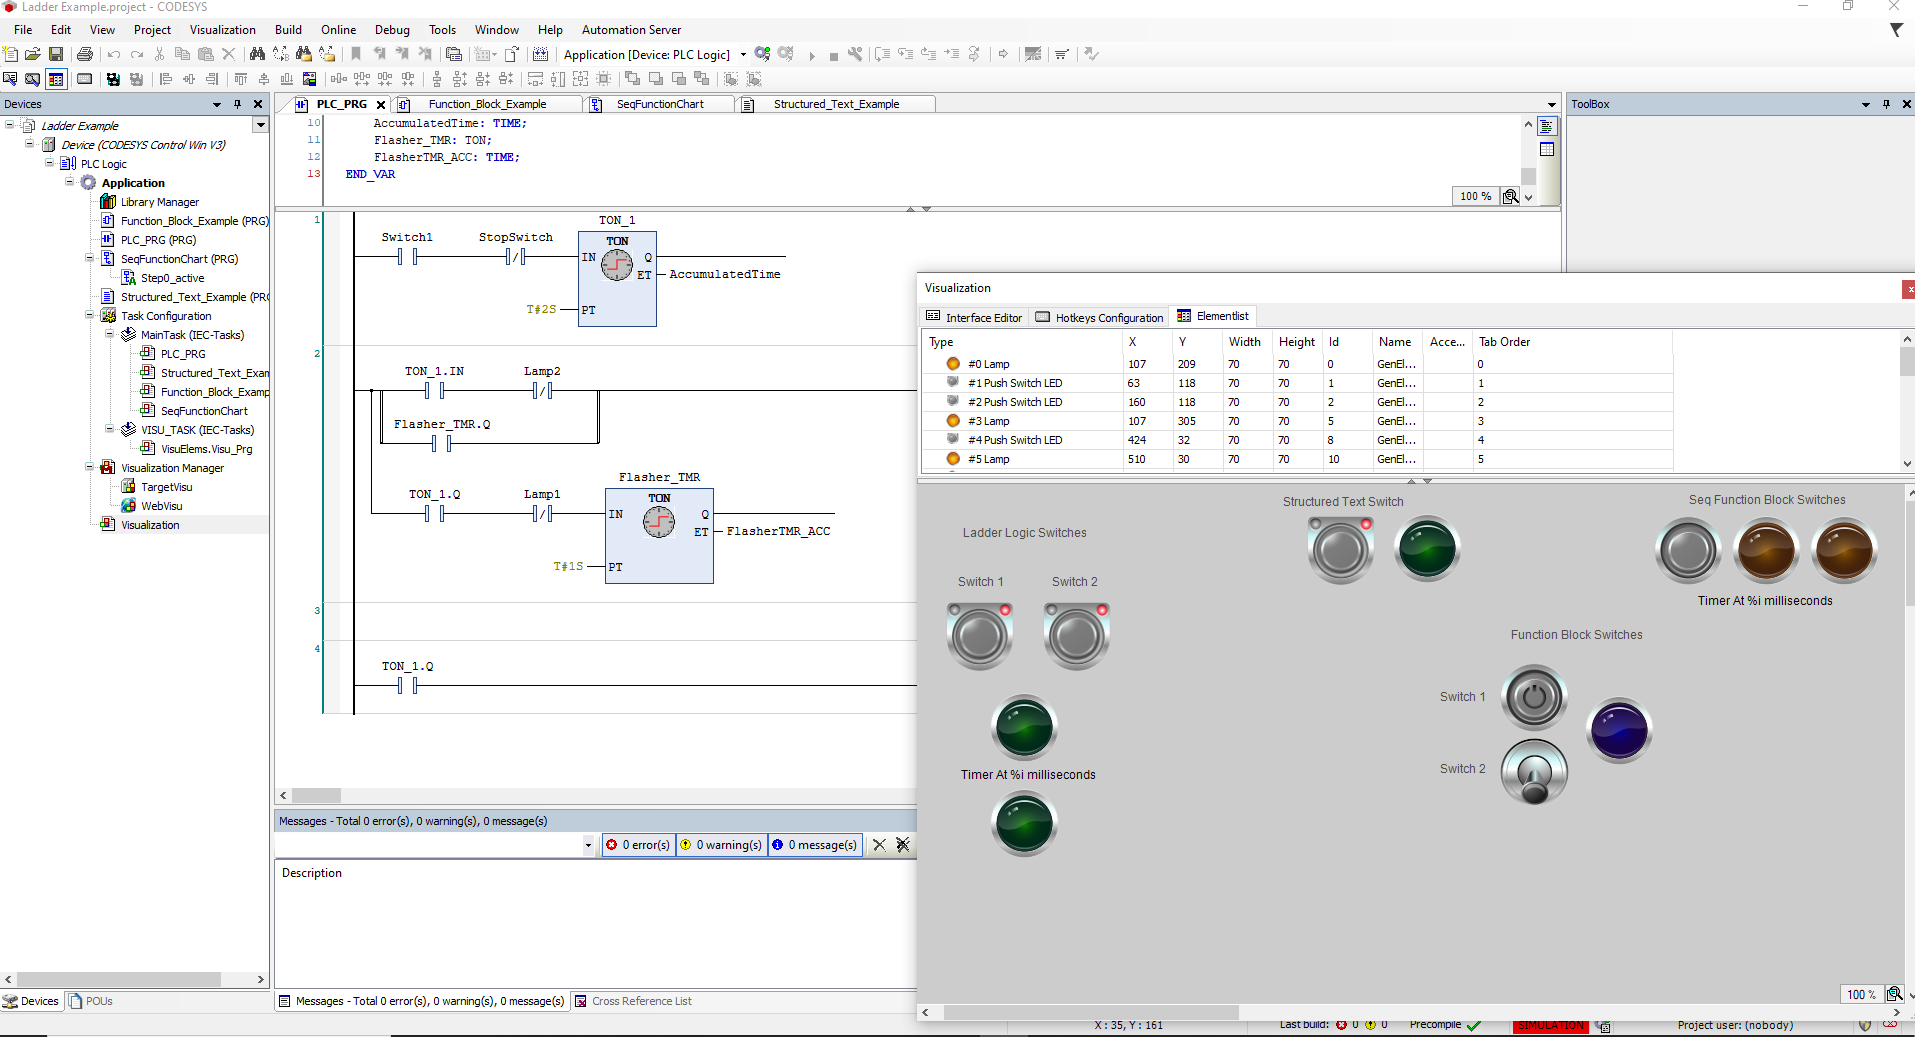This screenshot has height=1037, width=1915.
Task: Click the ladder editor horizontal scrollbar thumb
Action: (x=316, y=796)
